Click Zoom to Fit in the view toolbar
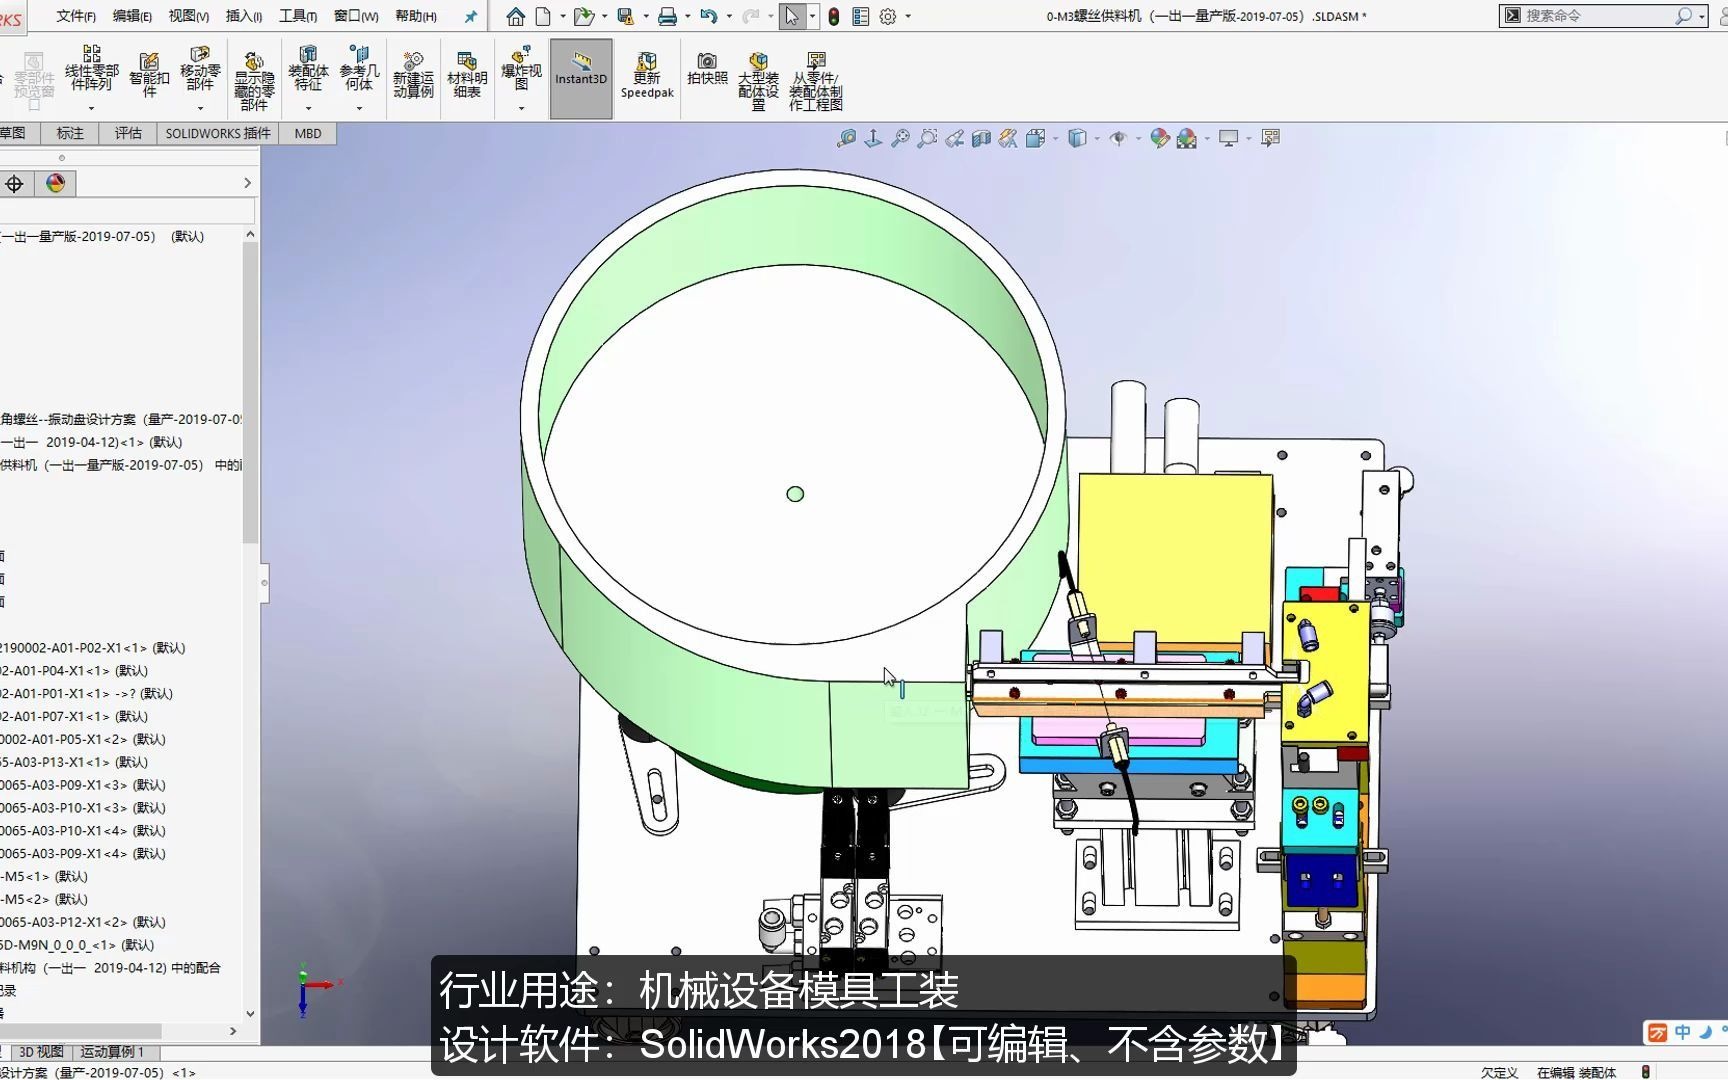The height and width of the screenshot is (1080, 1728). coord(900,138)
